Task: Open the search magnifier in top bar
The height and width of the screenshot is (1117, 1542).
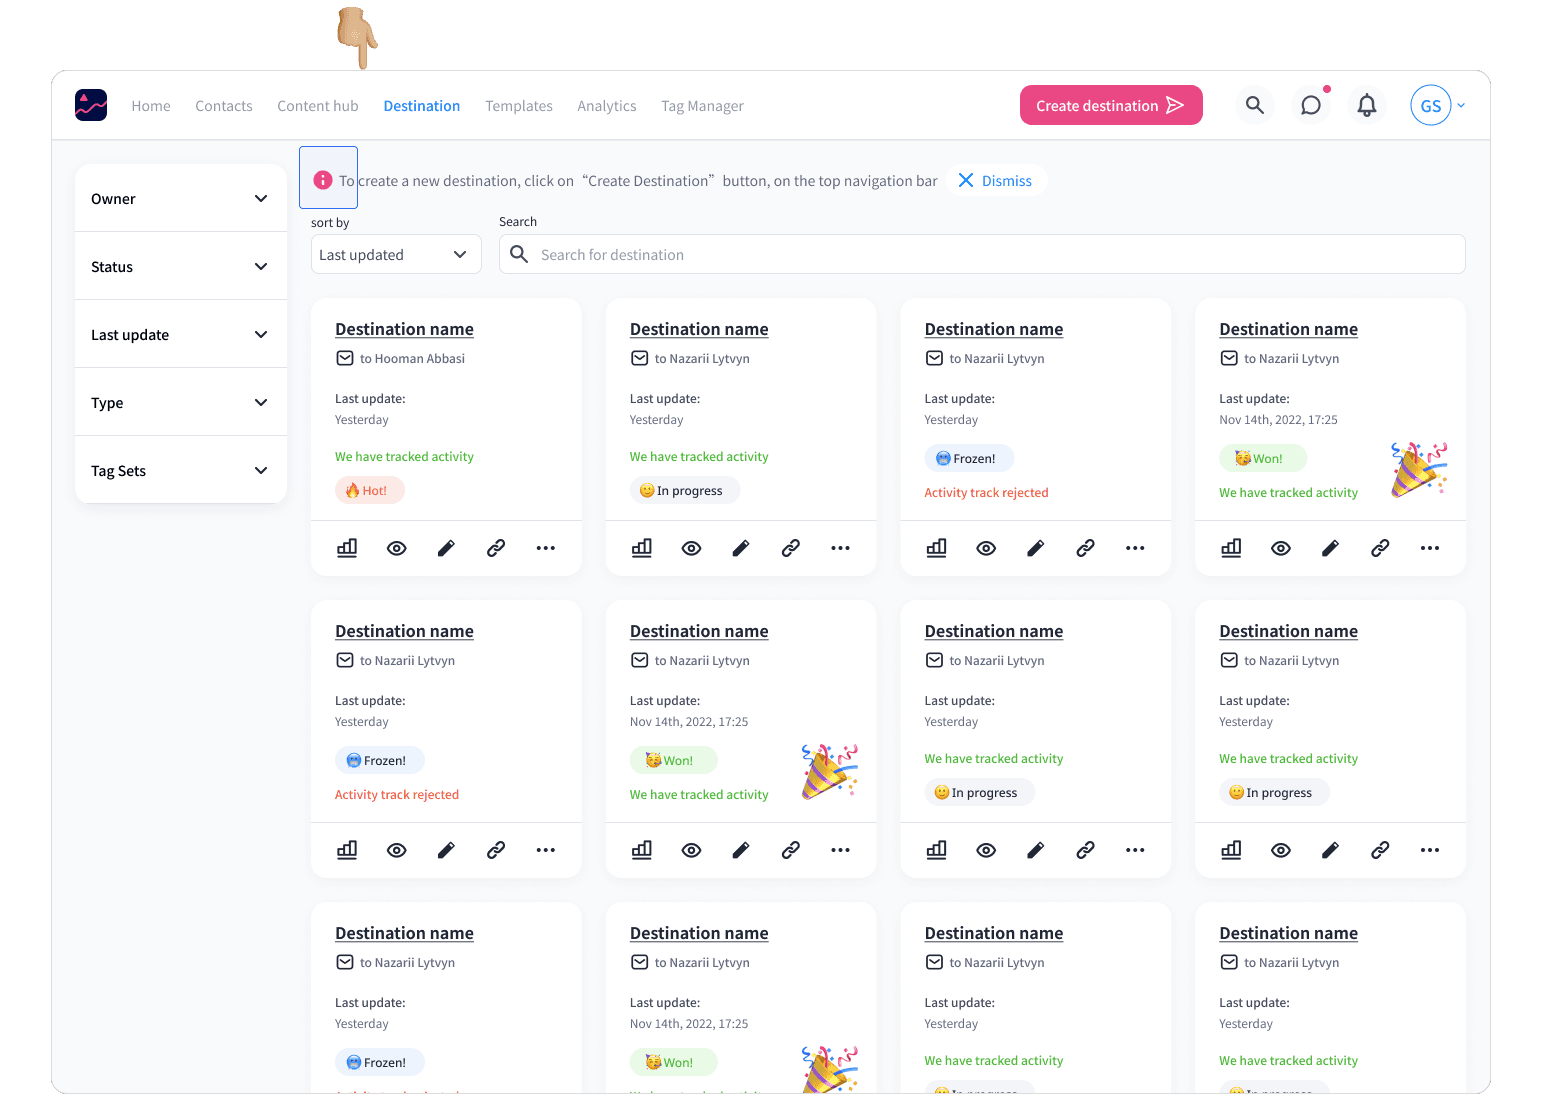Action: (x=1255, y=105)
